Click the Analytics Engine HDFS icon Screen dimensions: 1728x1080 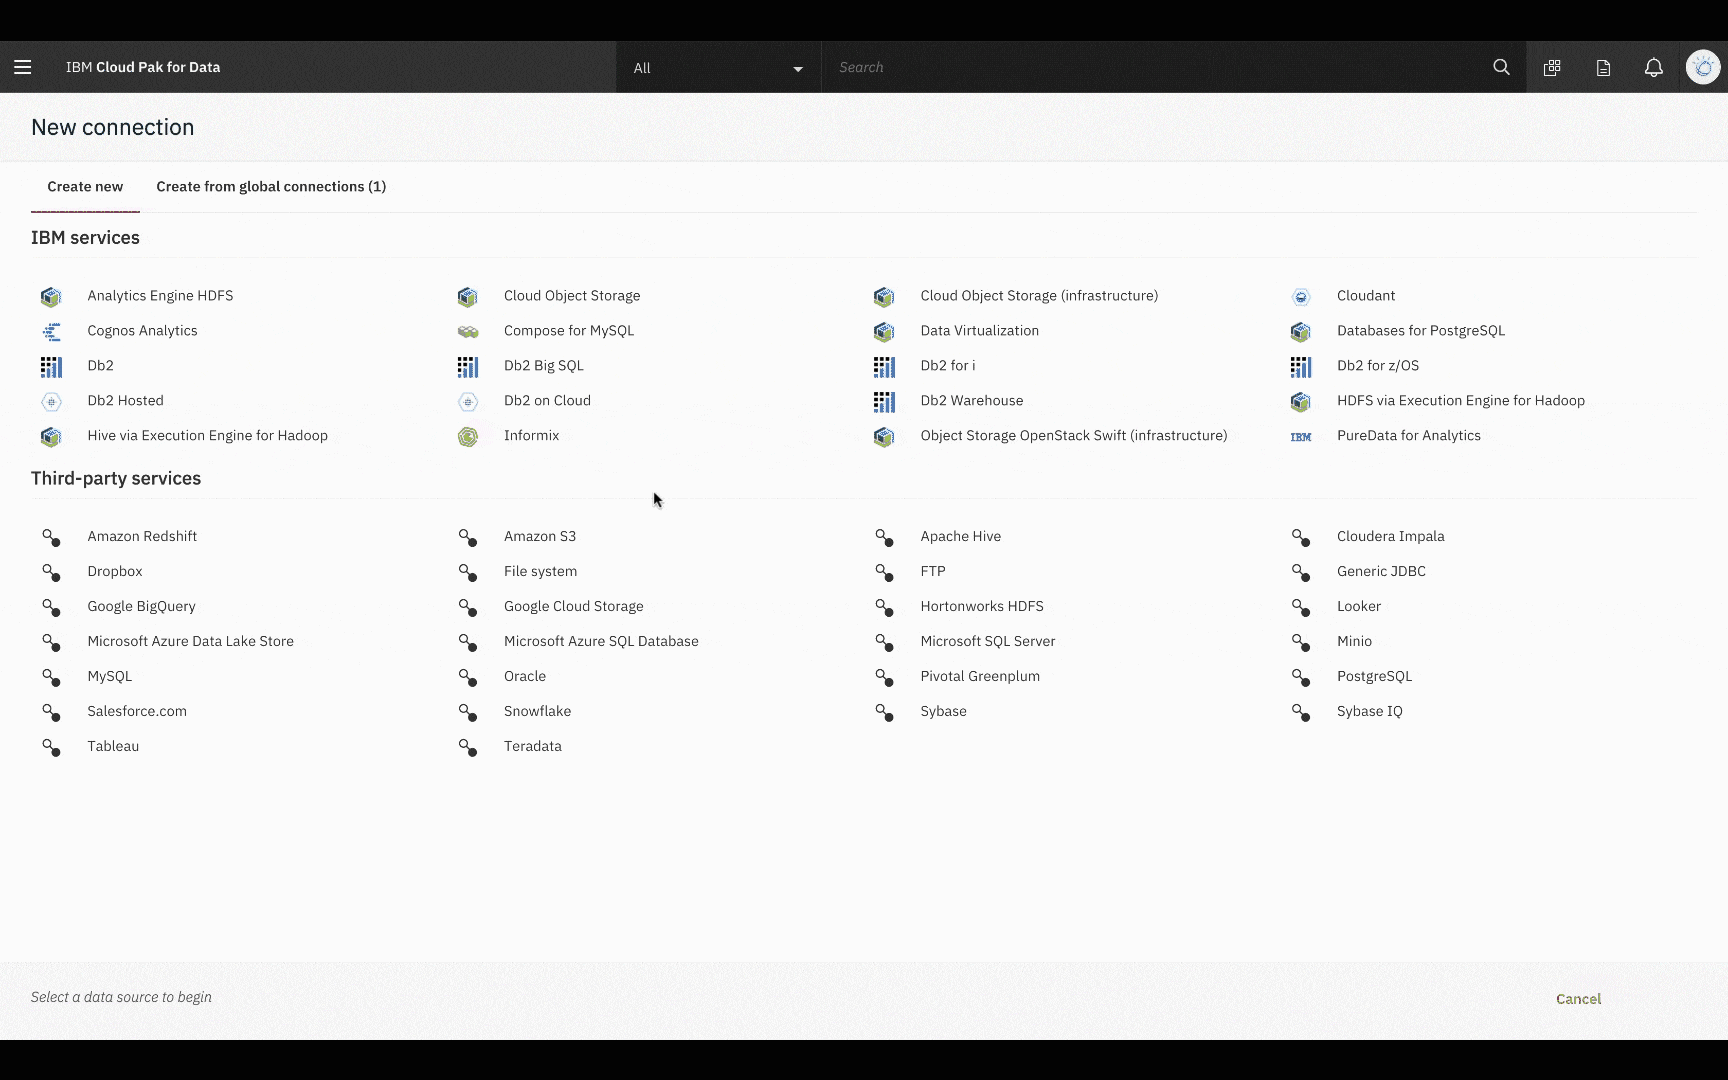click(51, 296)
